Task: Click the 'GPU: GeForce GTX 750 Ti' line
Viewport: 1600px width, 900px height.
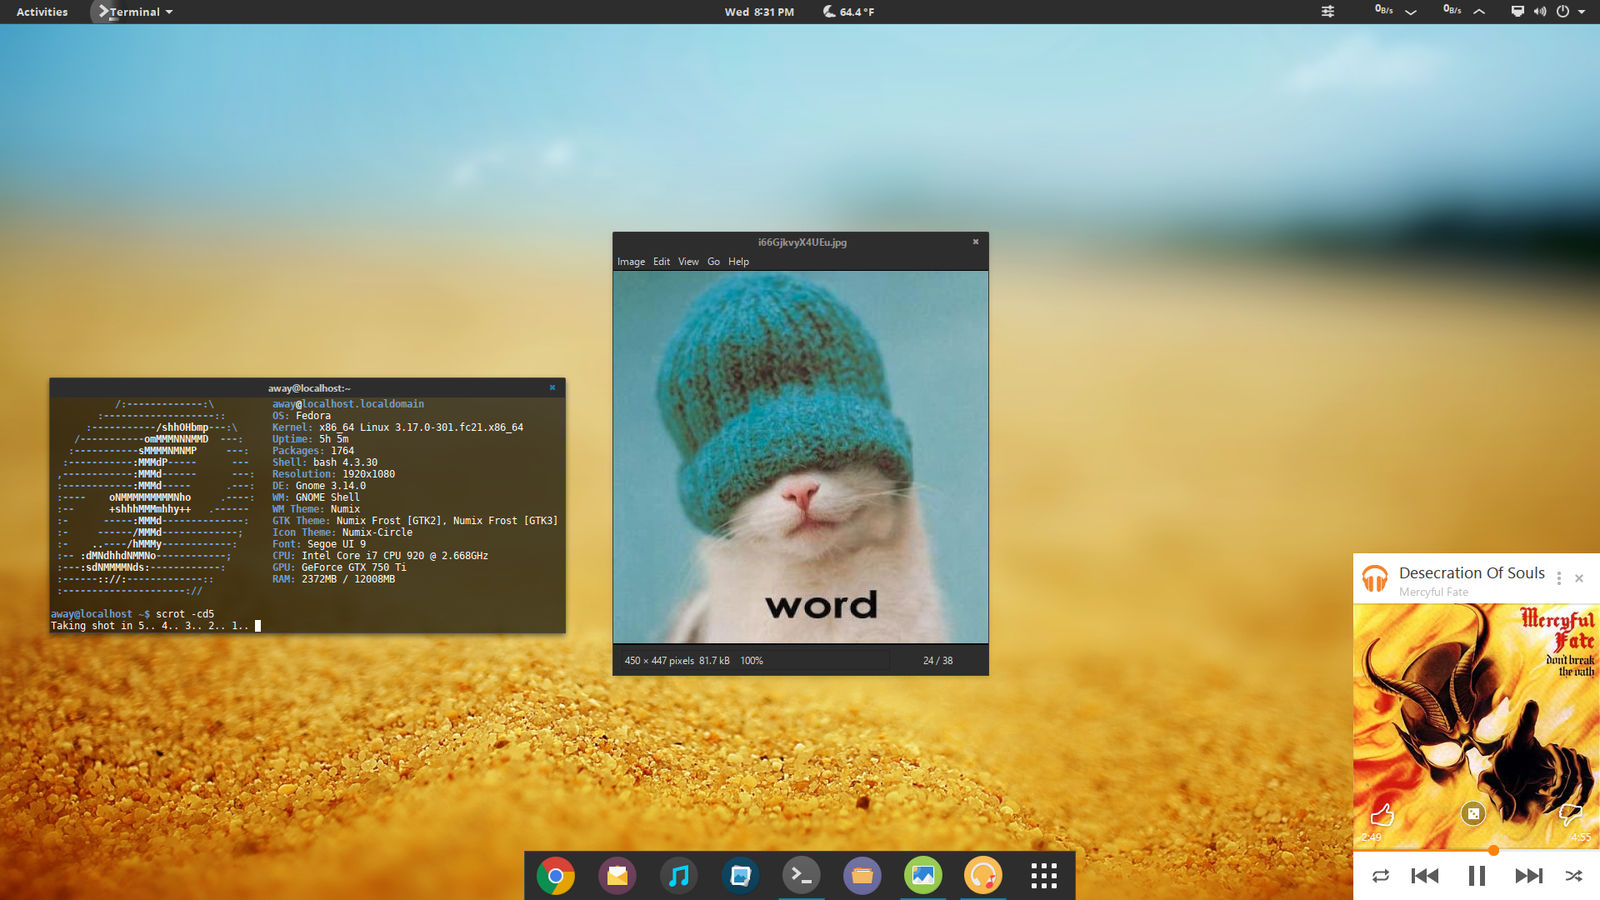Action: tap(339, 567)
